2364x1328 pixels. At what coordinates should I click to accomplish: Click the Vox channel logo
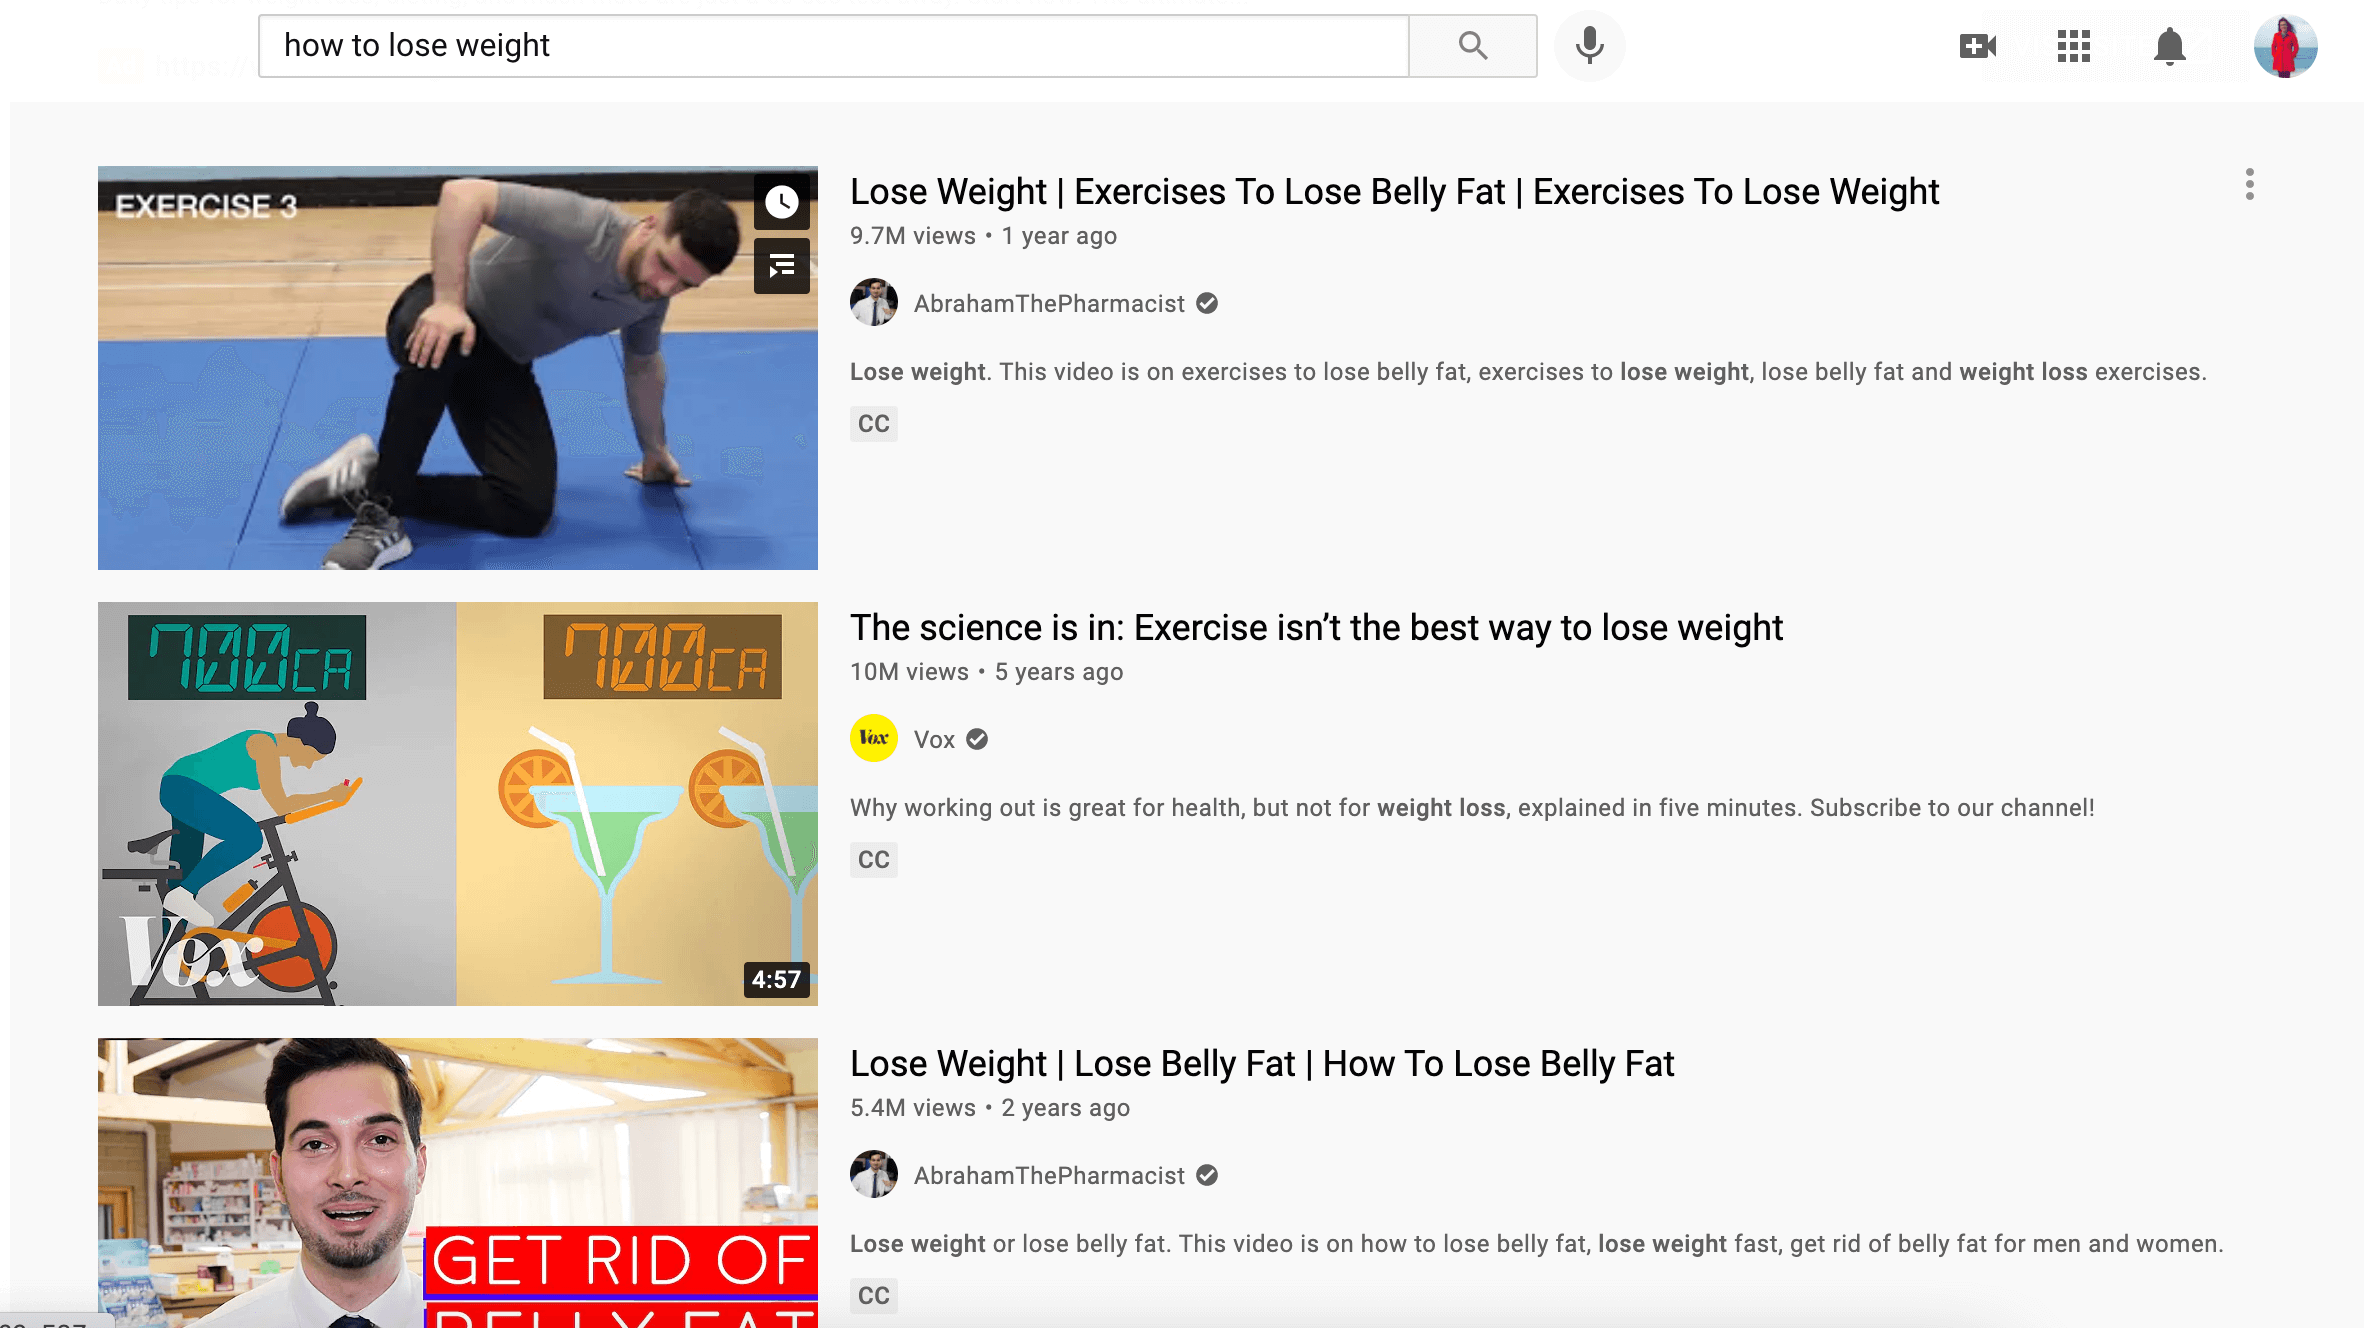874,739
